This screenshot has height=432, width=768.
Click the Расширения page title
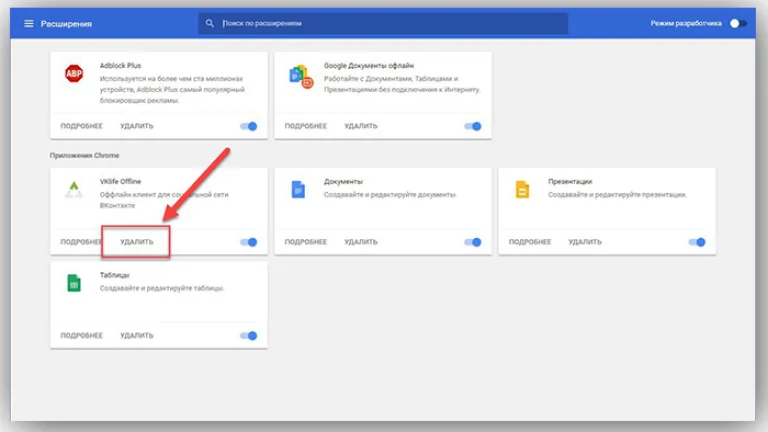66,24
